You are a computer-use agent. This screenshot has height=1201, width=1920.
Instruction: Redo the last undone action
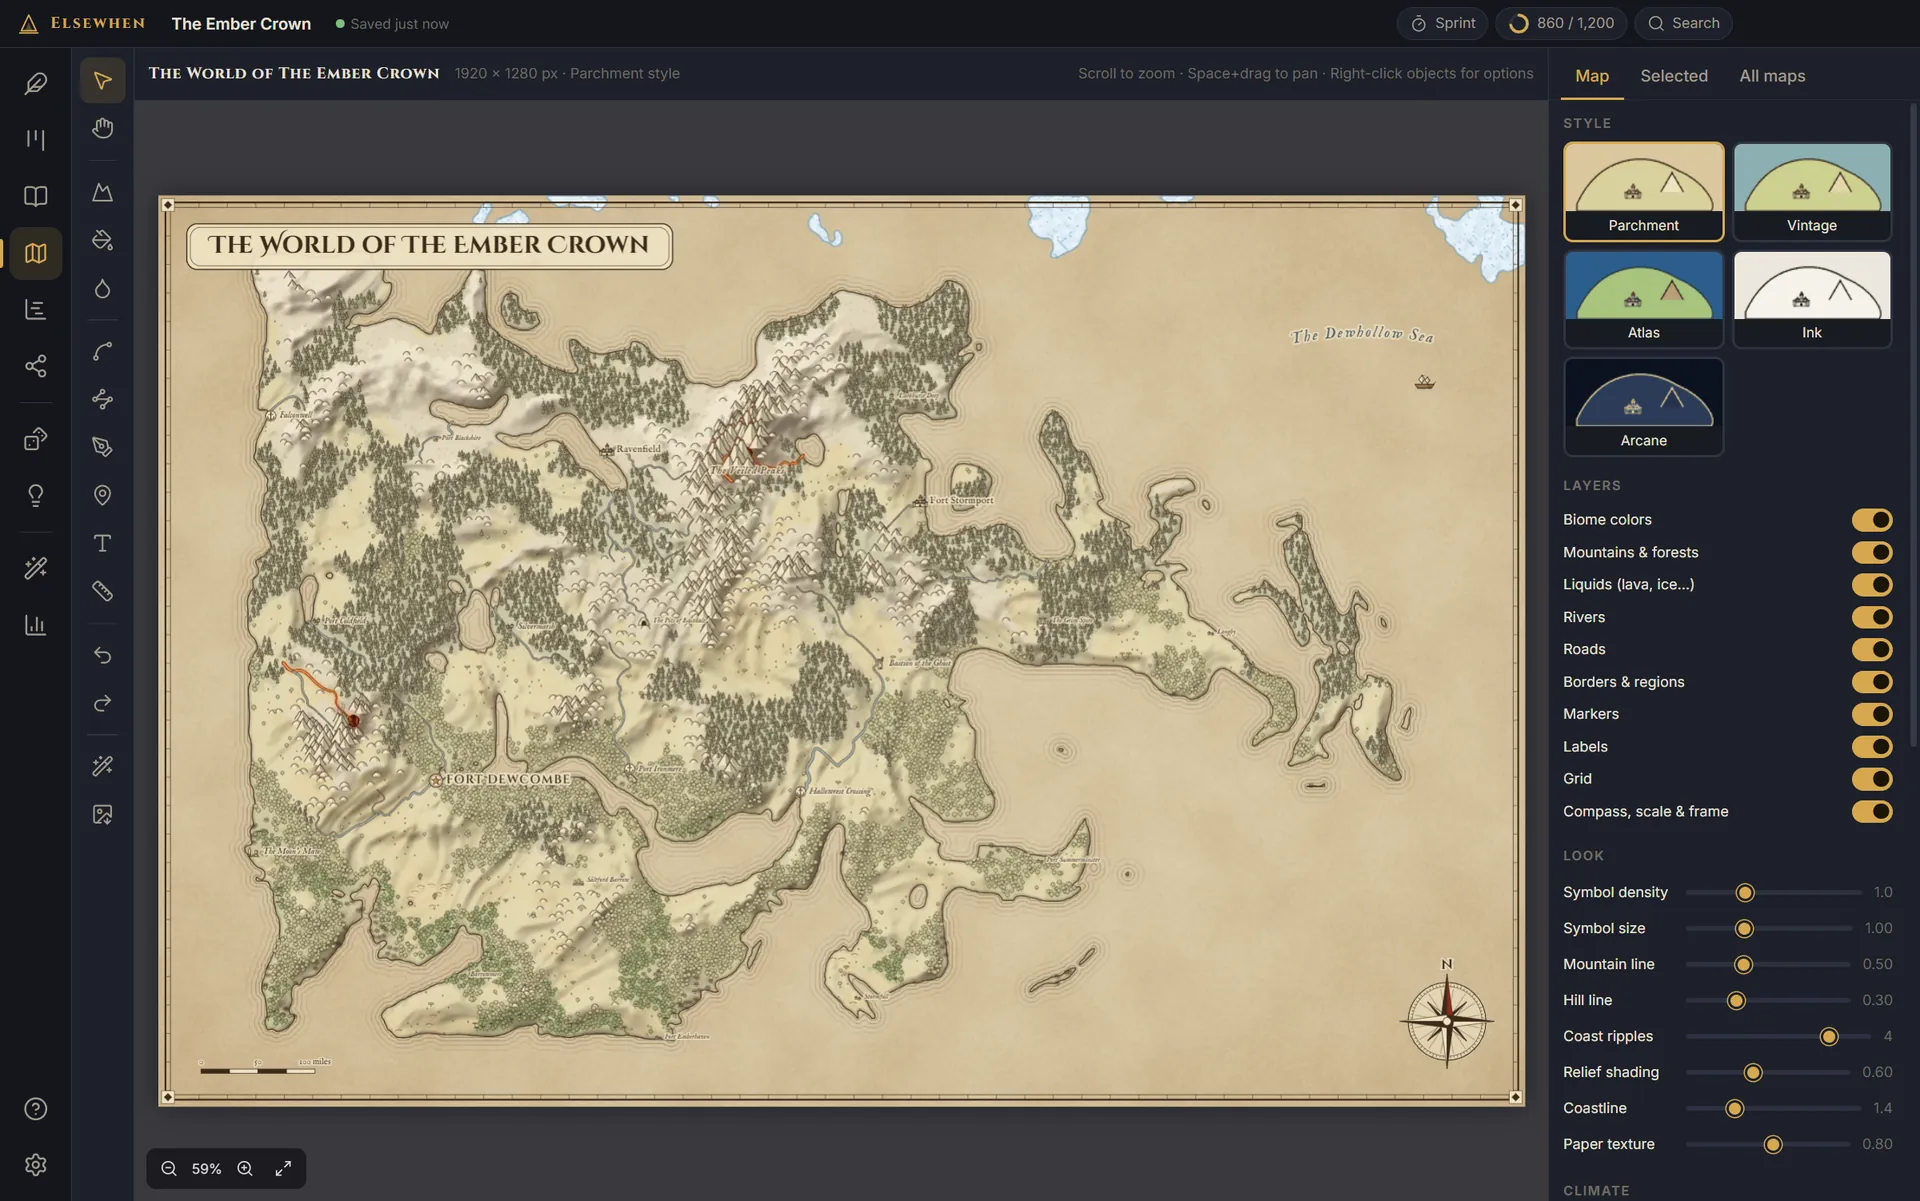pyautogui.click(x=102, y=703)
